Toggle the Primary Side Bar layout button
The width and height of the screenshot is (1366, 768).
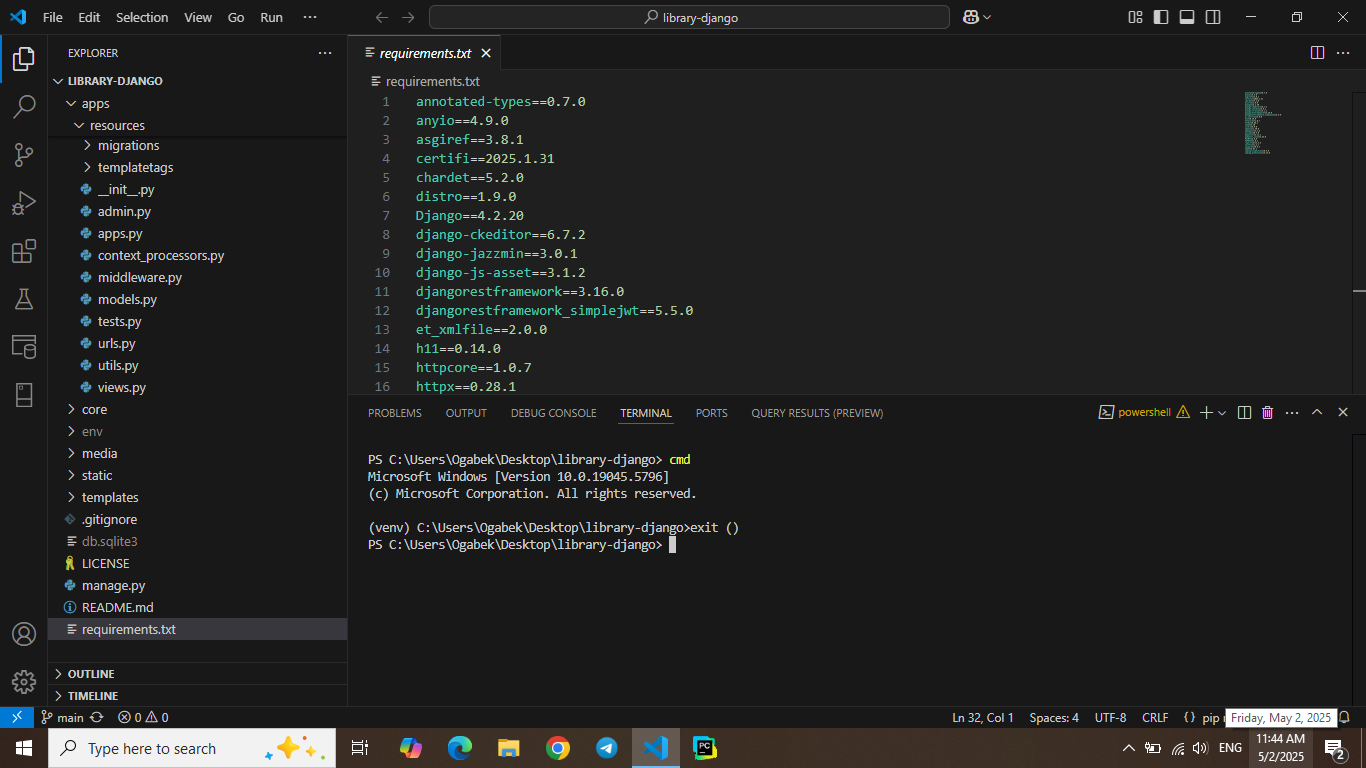click(x=1161, y=17)
